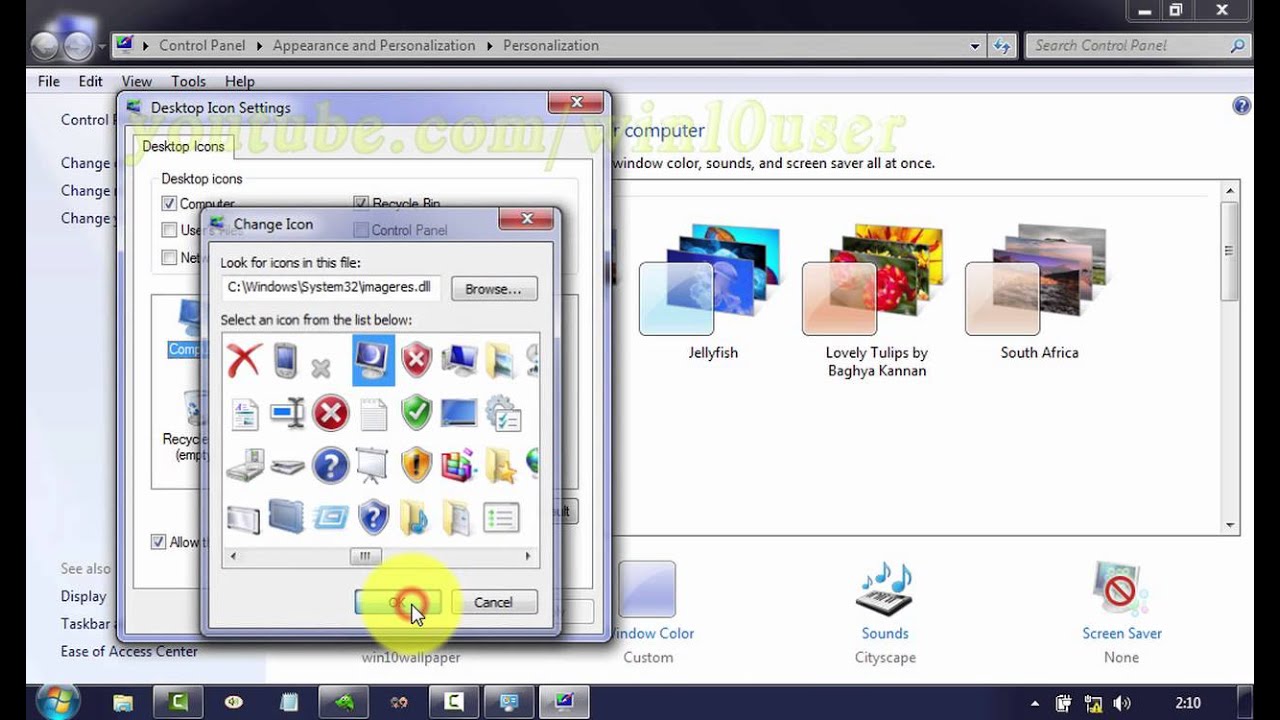The width and height of the screenshot is (1280, 720).
Task: Toggle Allow themes to change icons checkbox
Action: [x=158, y=542]
